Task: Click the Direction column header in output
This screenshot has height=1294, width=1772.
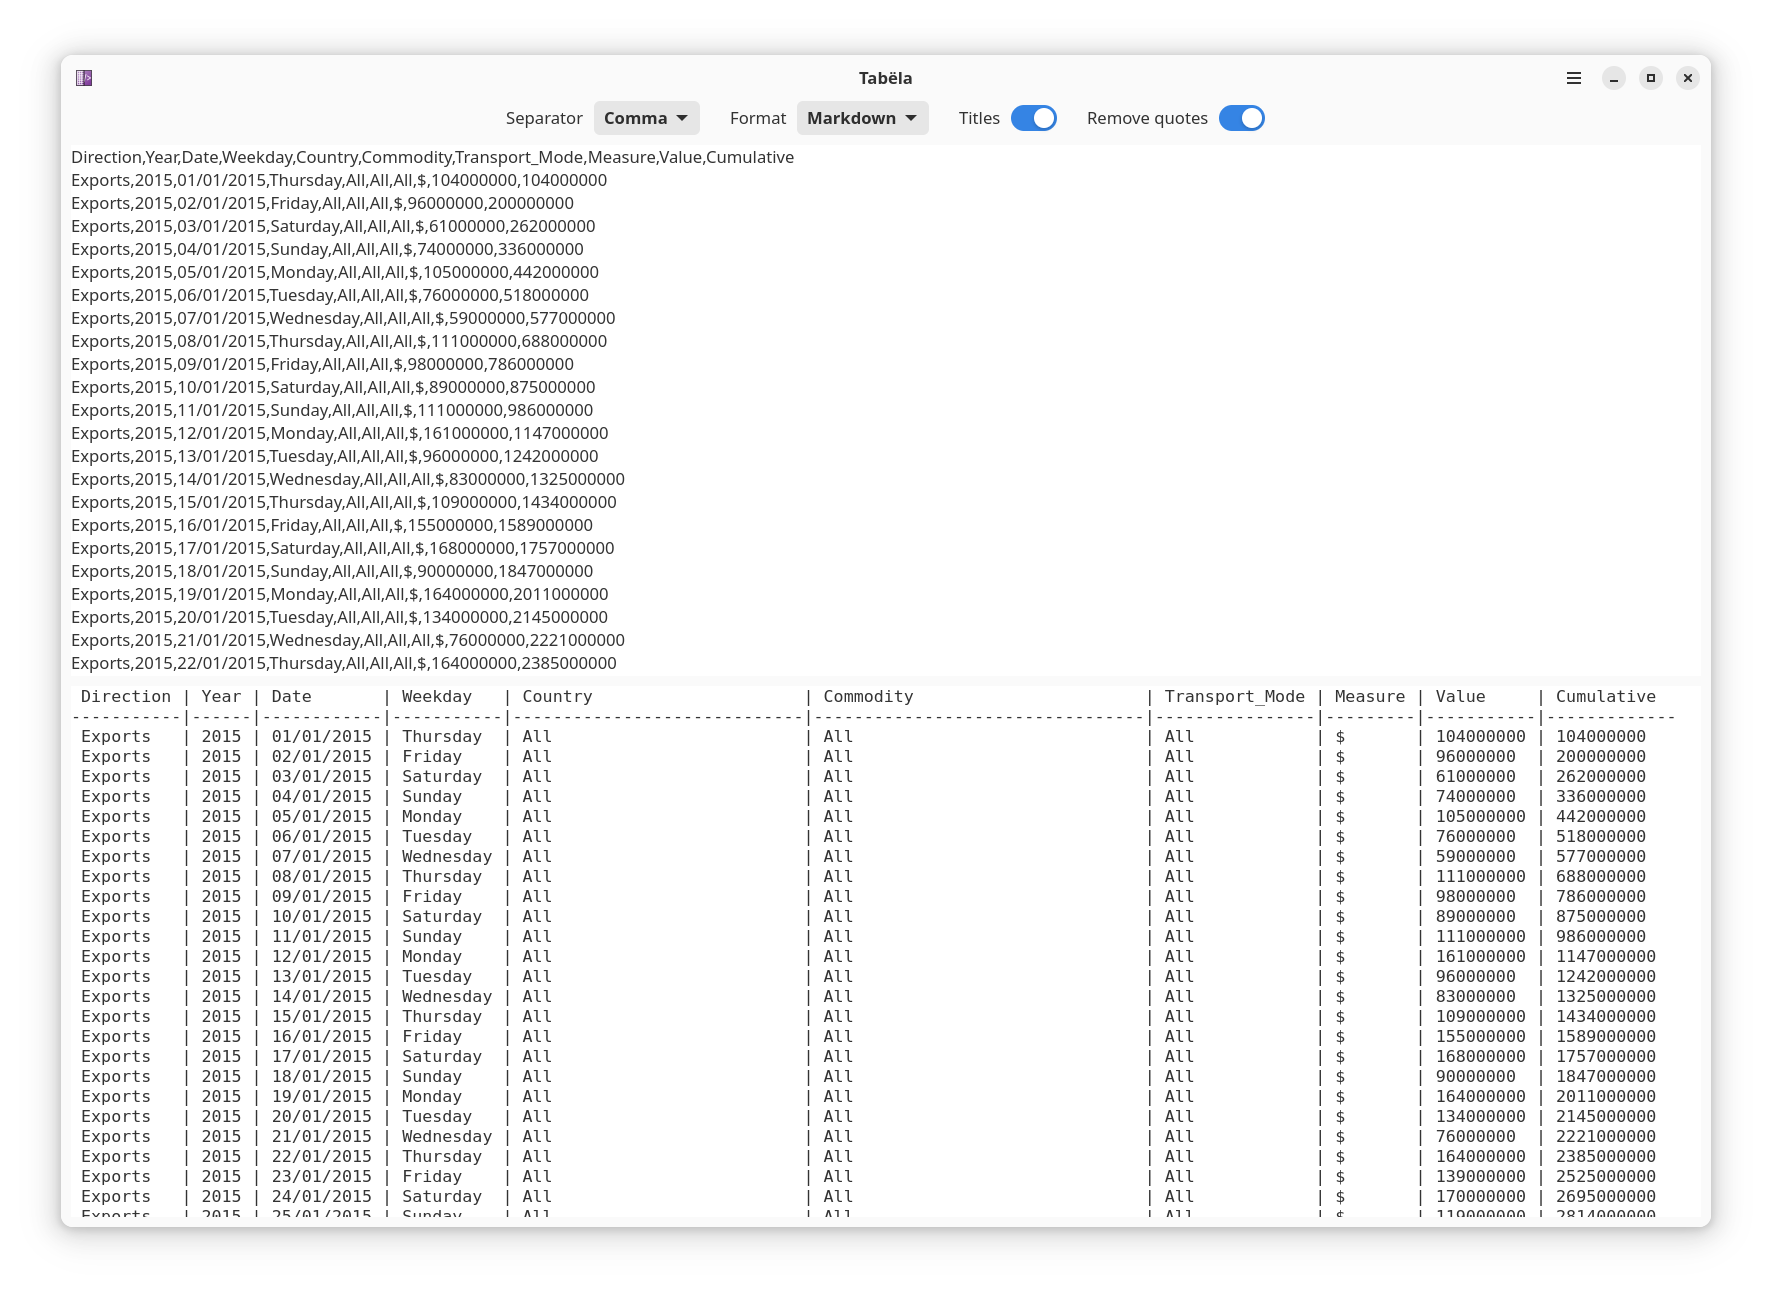Action: click(126, 696)
